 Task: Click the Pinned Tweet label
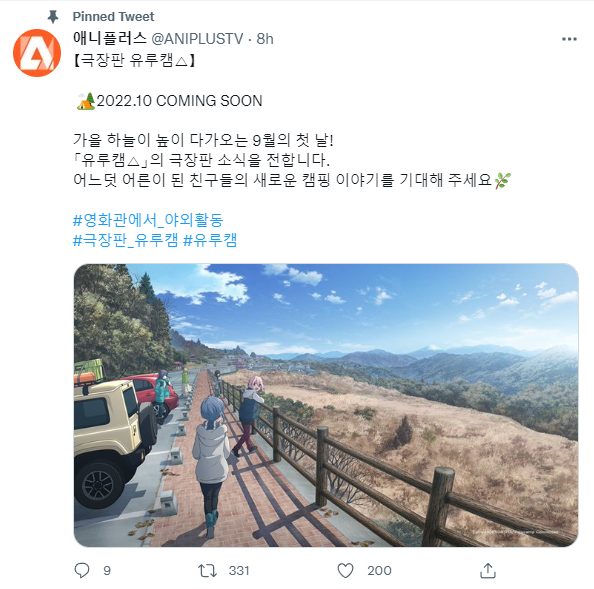(x=113, y=17)
